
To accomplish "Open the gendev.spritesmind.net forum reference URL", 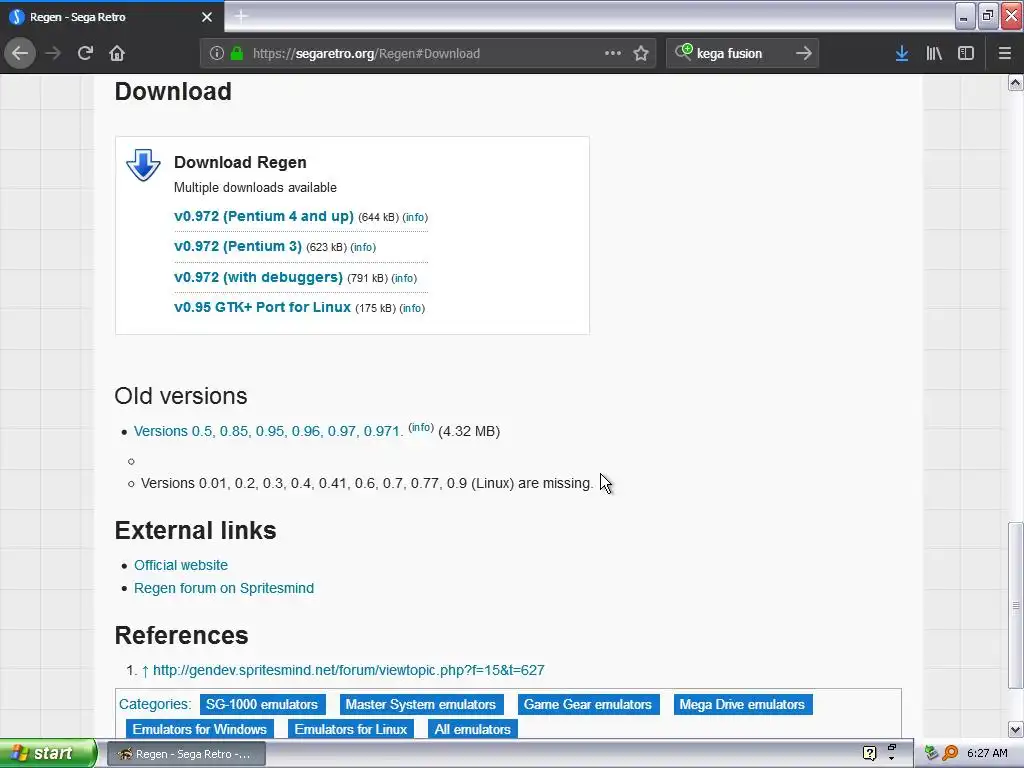I will tap(349, 670).
